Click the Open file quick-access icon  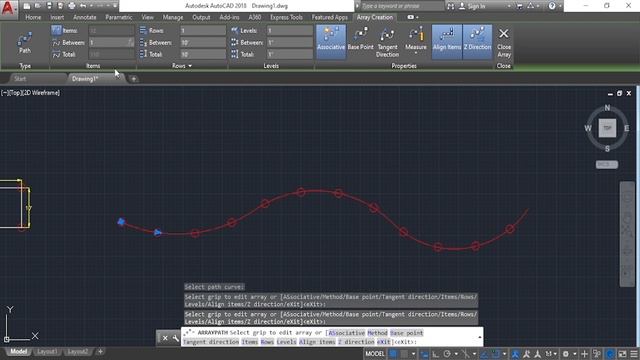pyautogui.click(x=38, y=6)
